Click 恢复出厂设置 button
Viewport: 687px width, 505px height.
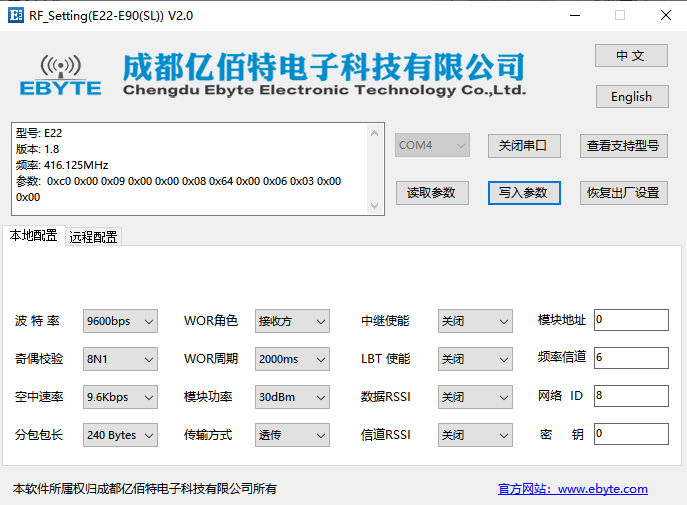click(623, 193)
